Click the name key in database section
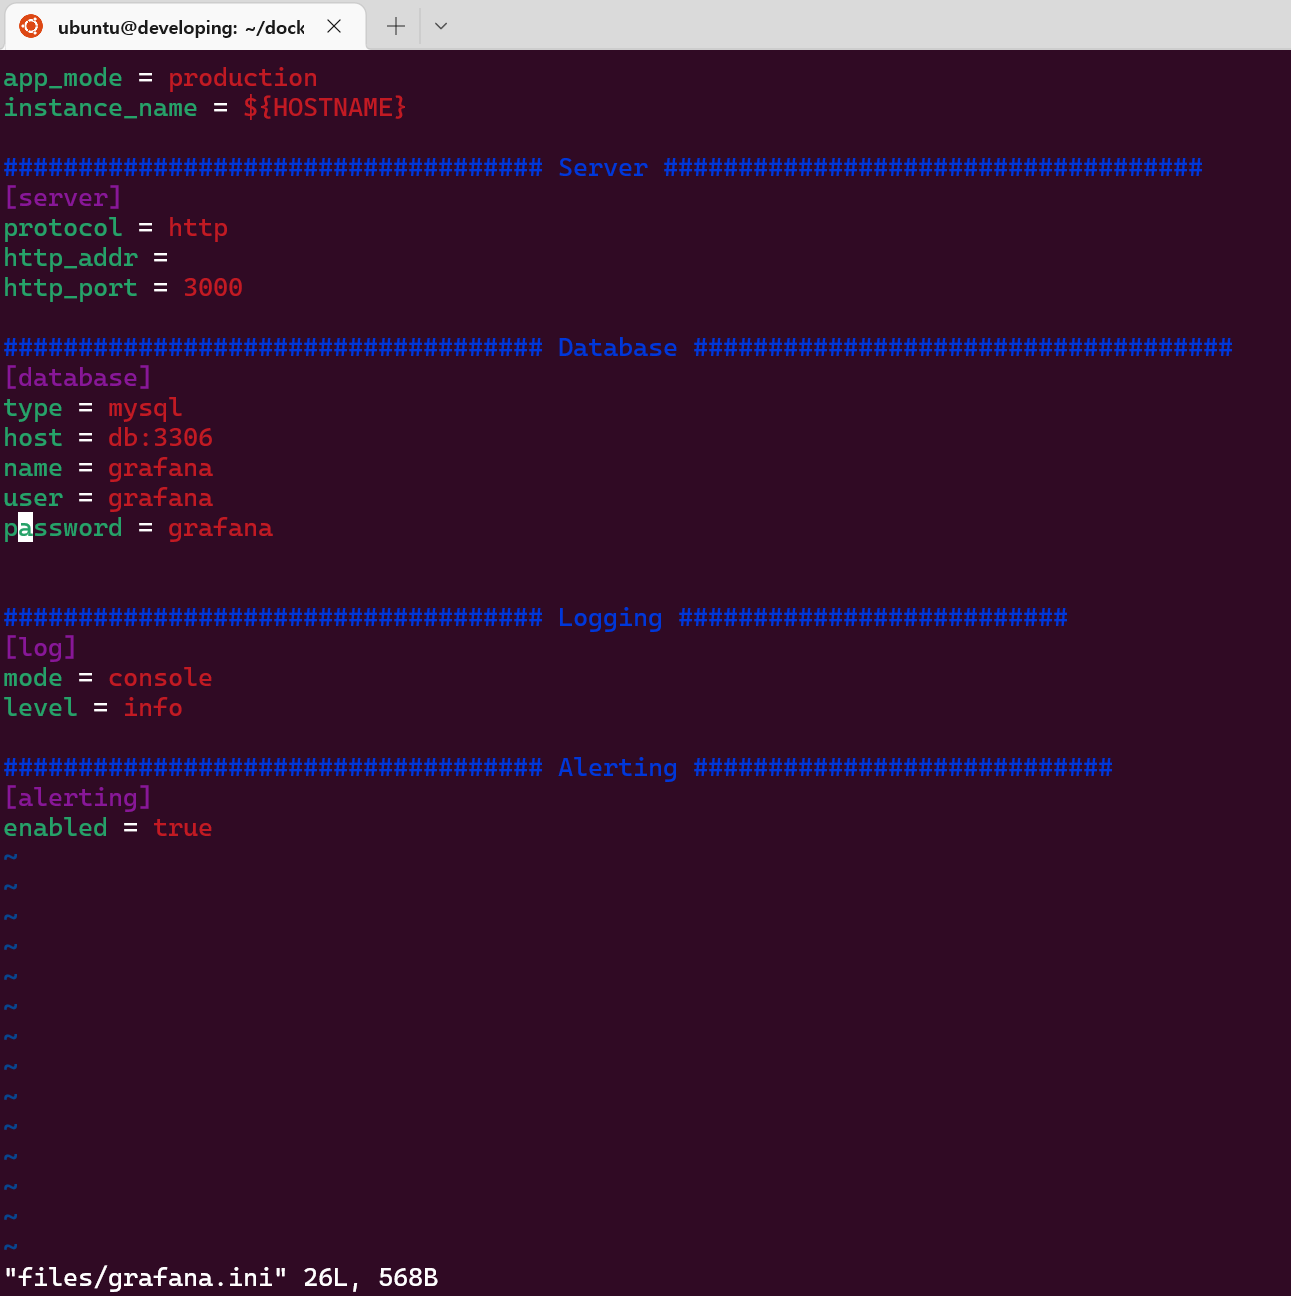 tap(33, 468)
